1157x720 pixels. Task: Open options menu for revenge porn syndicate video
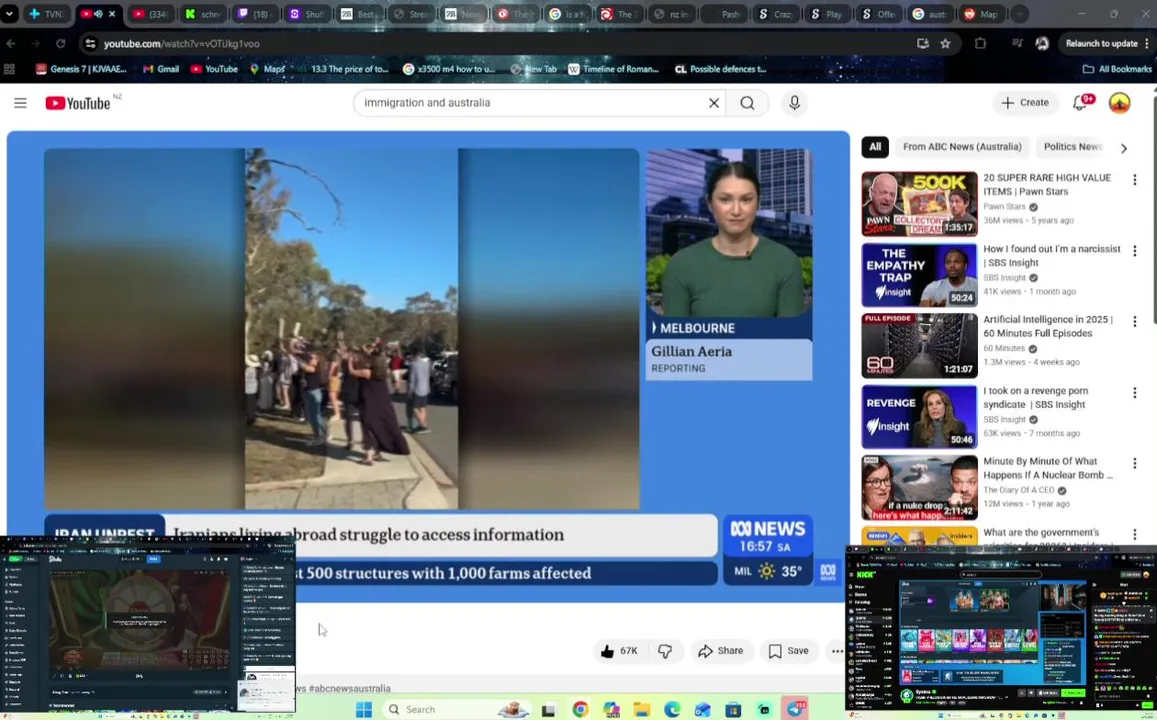click(1135, 392)
